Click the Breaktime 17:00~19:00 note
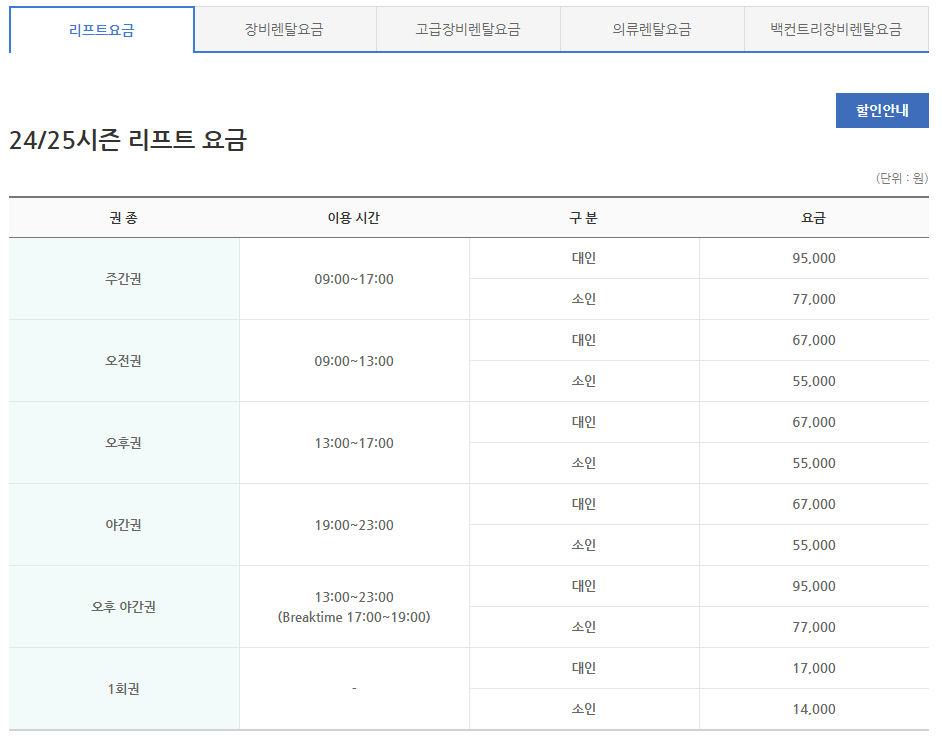This screenshot has height=750, width=942. (354, 617)
